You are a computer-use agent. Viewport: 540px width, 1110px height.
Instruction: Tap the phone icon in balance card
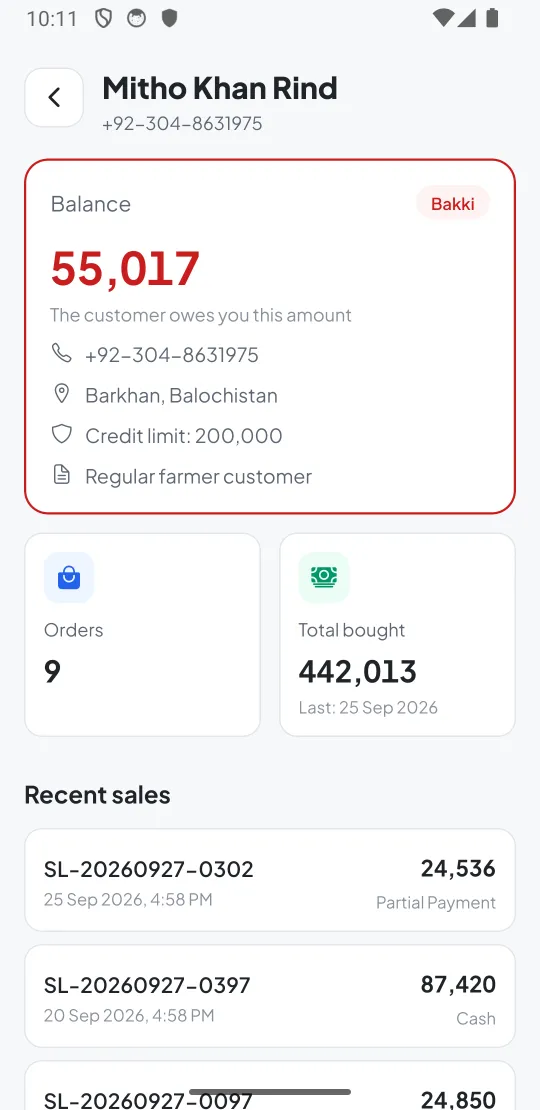(x=62, y=353)
